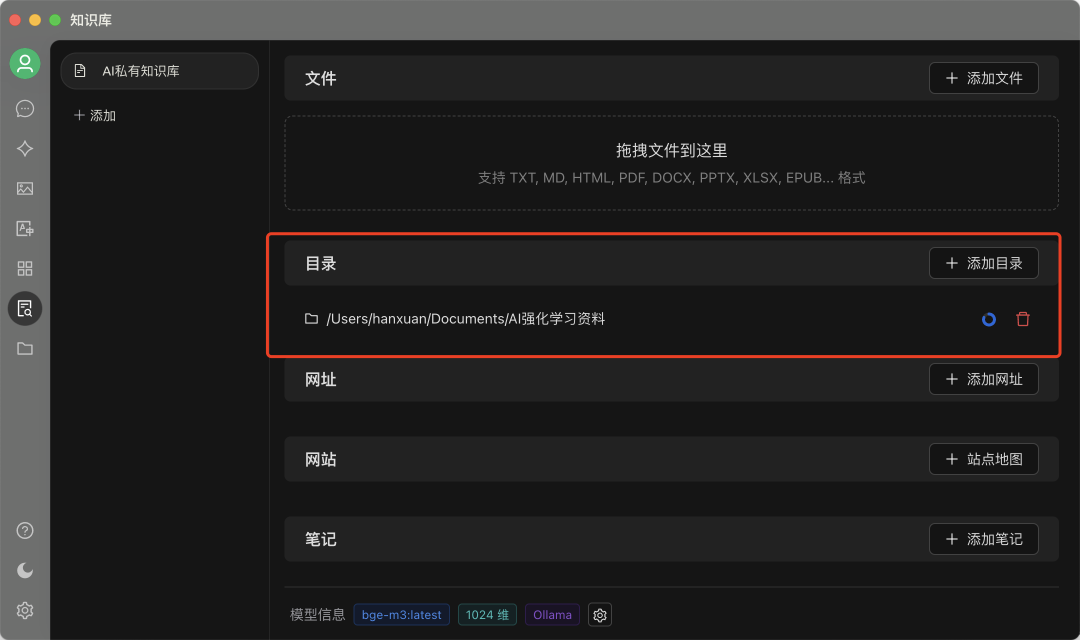Click the green fullscreen window button
Screen dimensions: 1080x640
(x=55, y=20)
